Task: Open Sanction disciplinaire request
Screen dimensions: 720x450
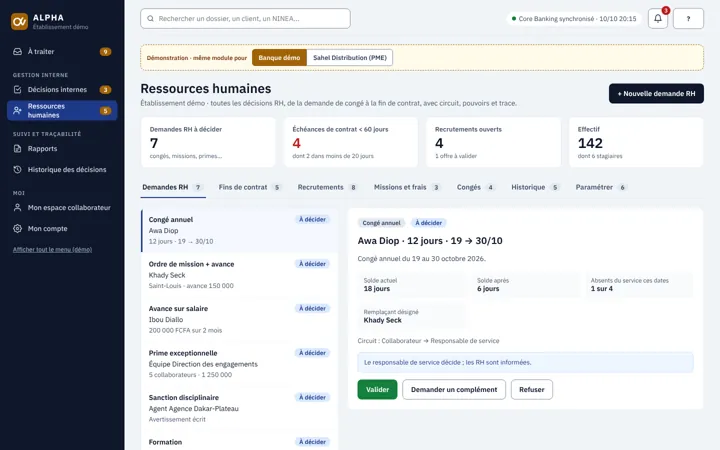Action: click(x=239, y=409)
